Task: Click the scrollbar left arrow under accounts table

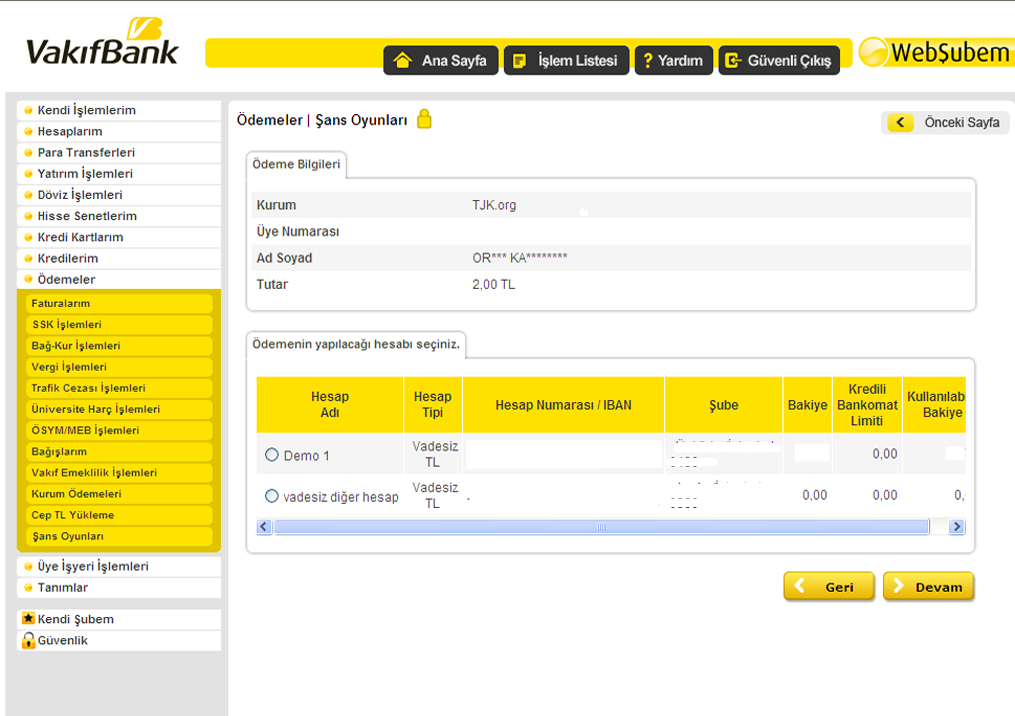Action: click(x=264, y=527)
